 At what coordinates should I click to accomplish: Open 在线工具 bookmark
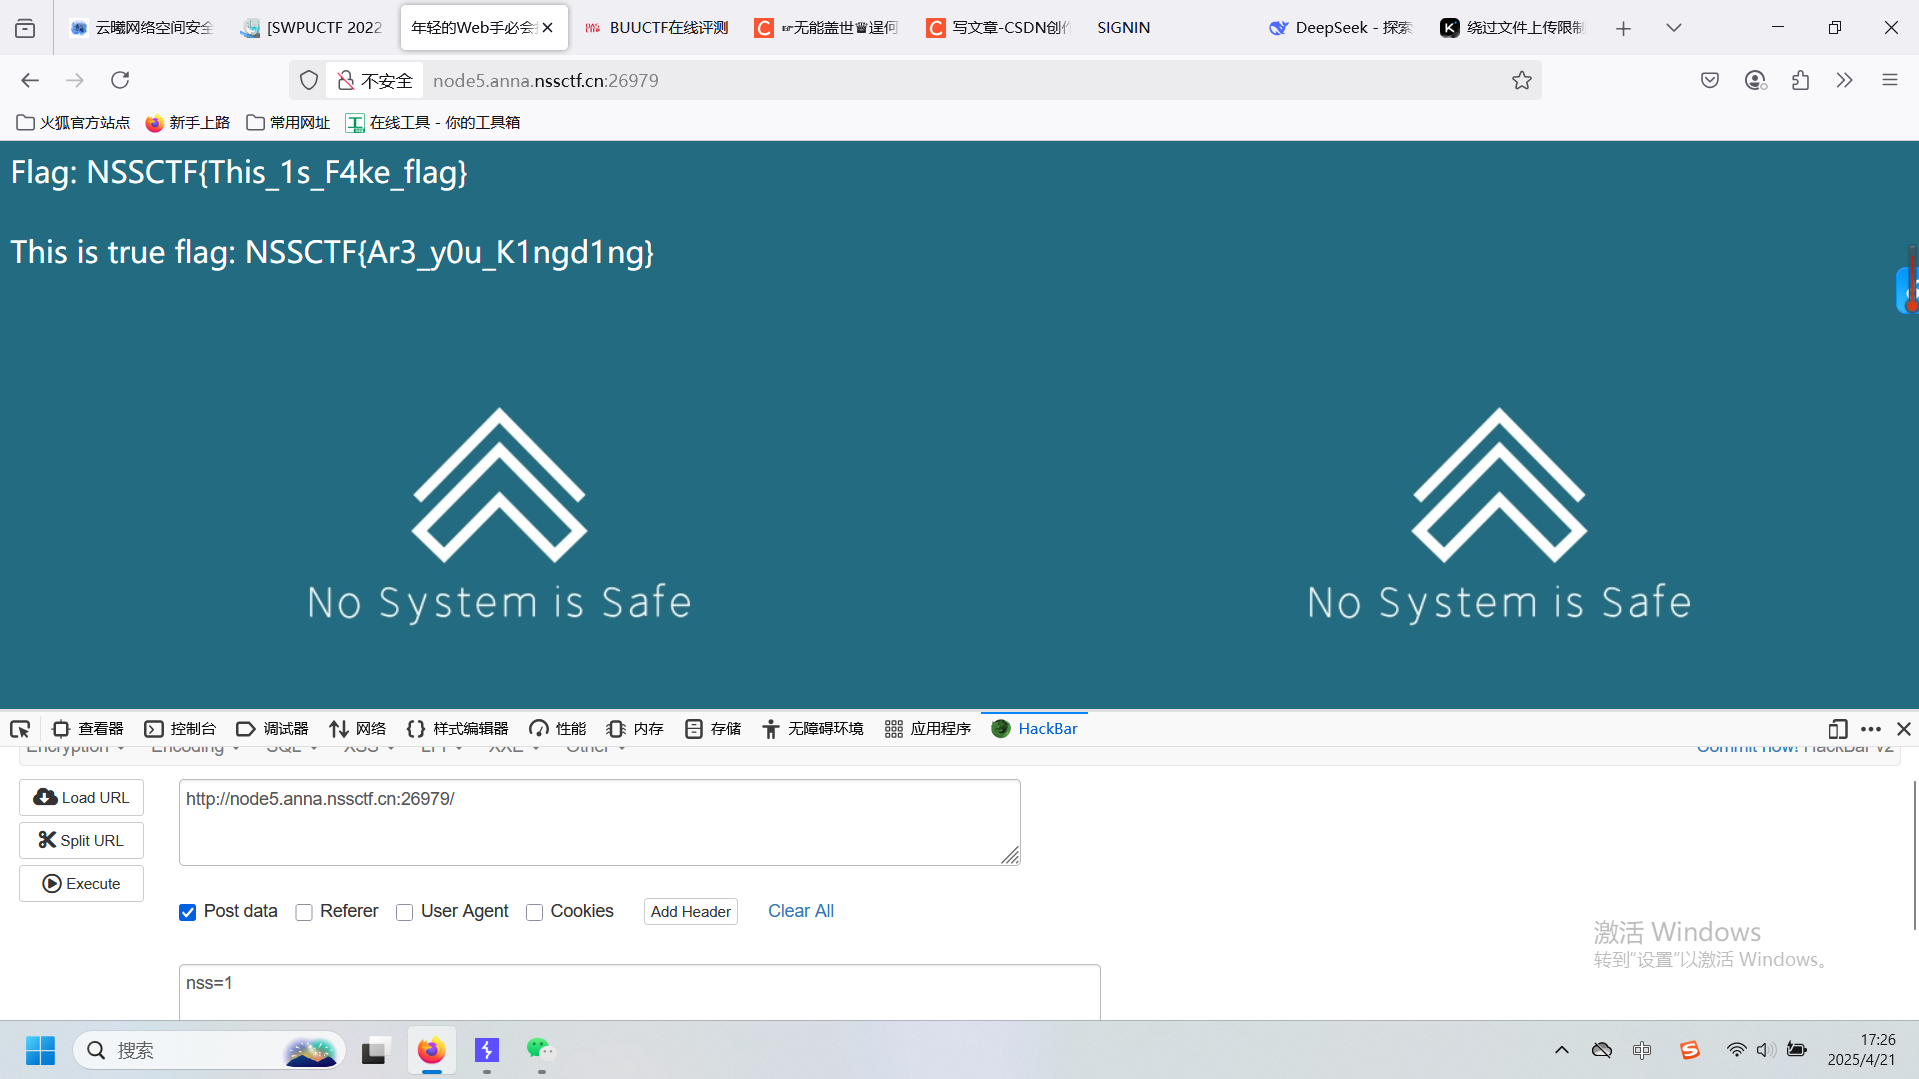(x=432, y=122)
